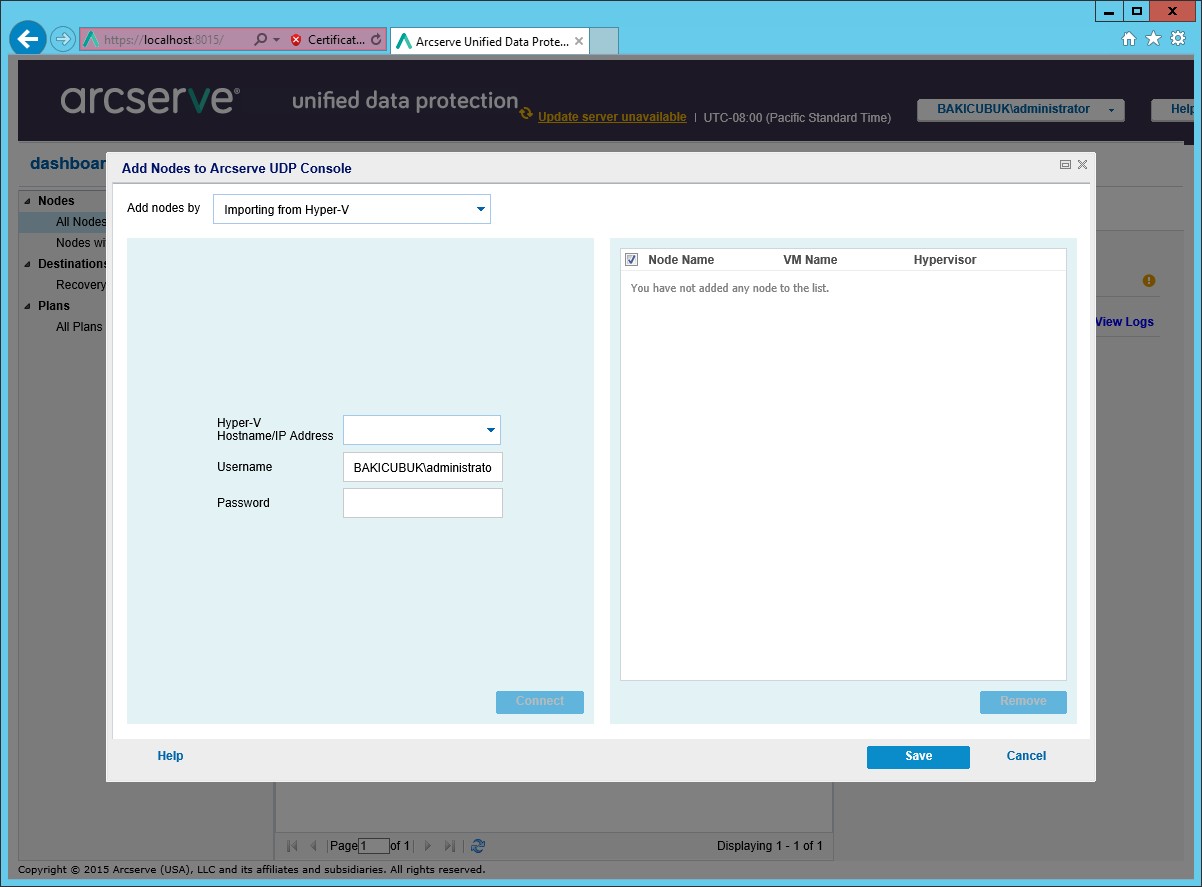Maximize the browser window

1137,11
